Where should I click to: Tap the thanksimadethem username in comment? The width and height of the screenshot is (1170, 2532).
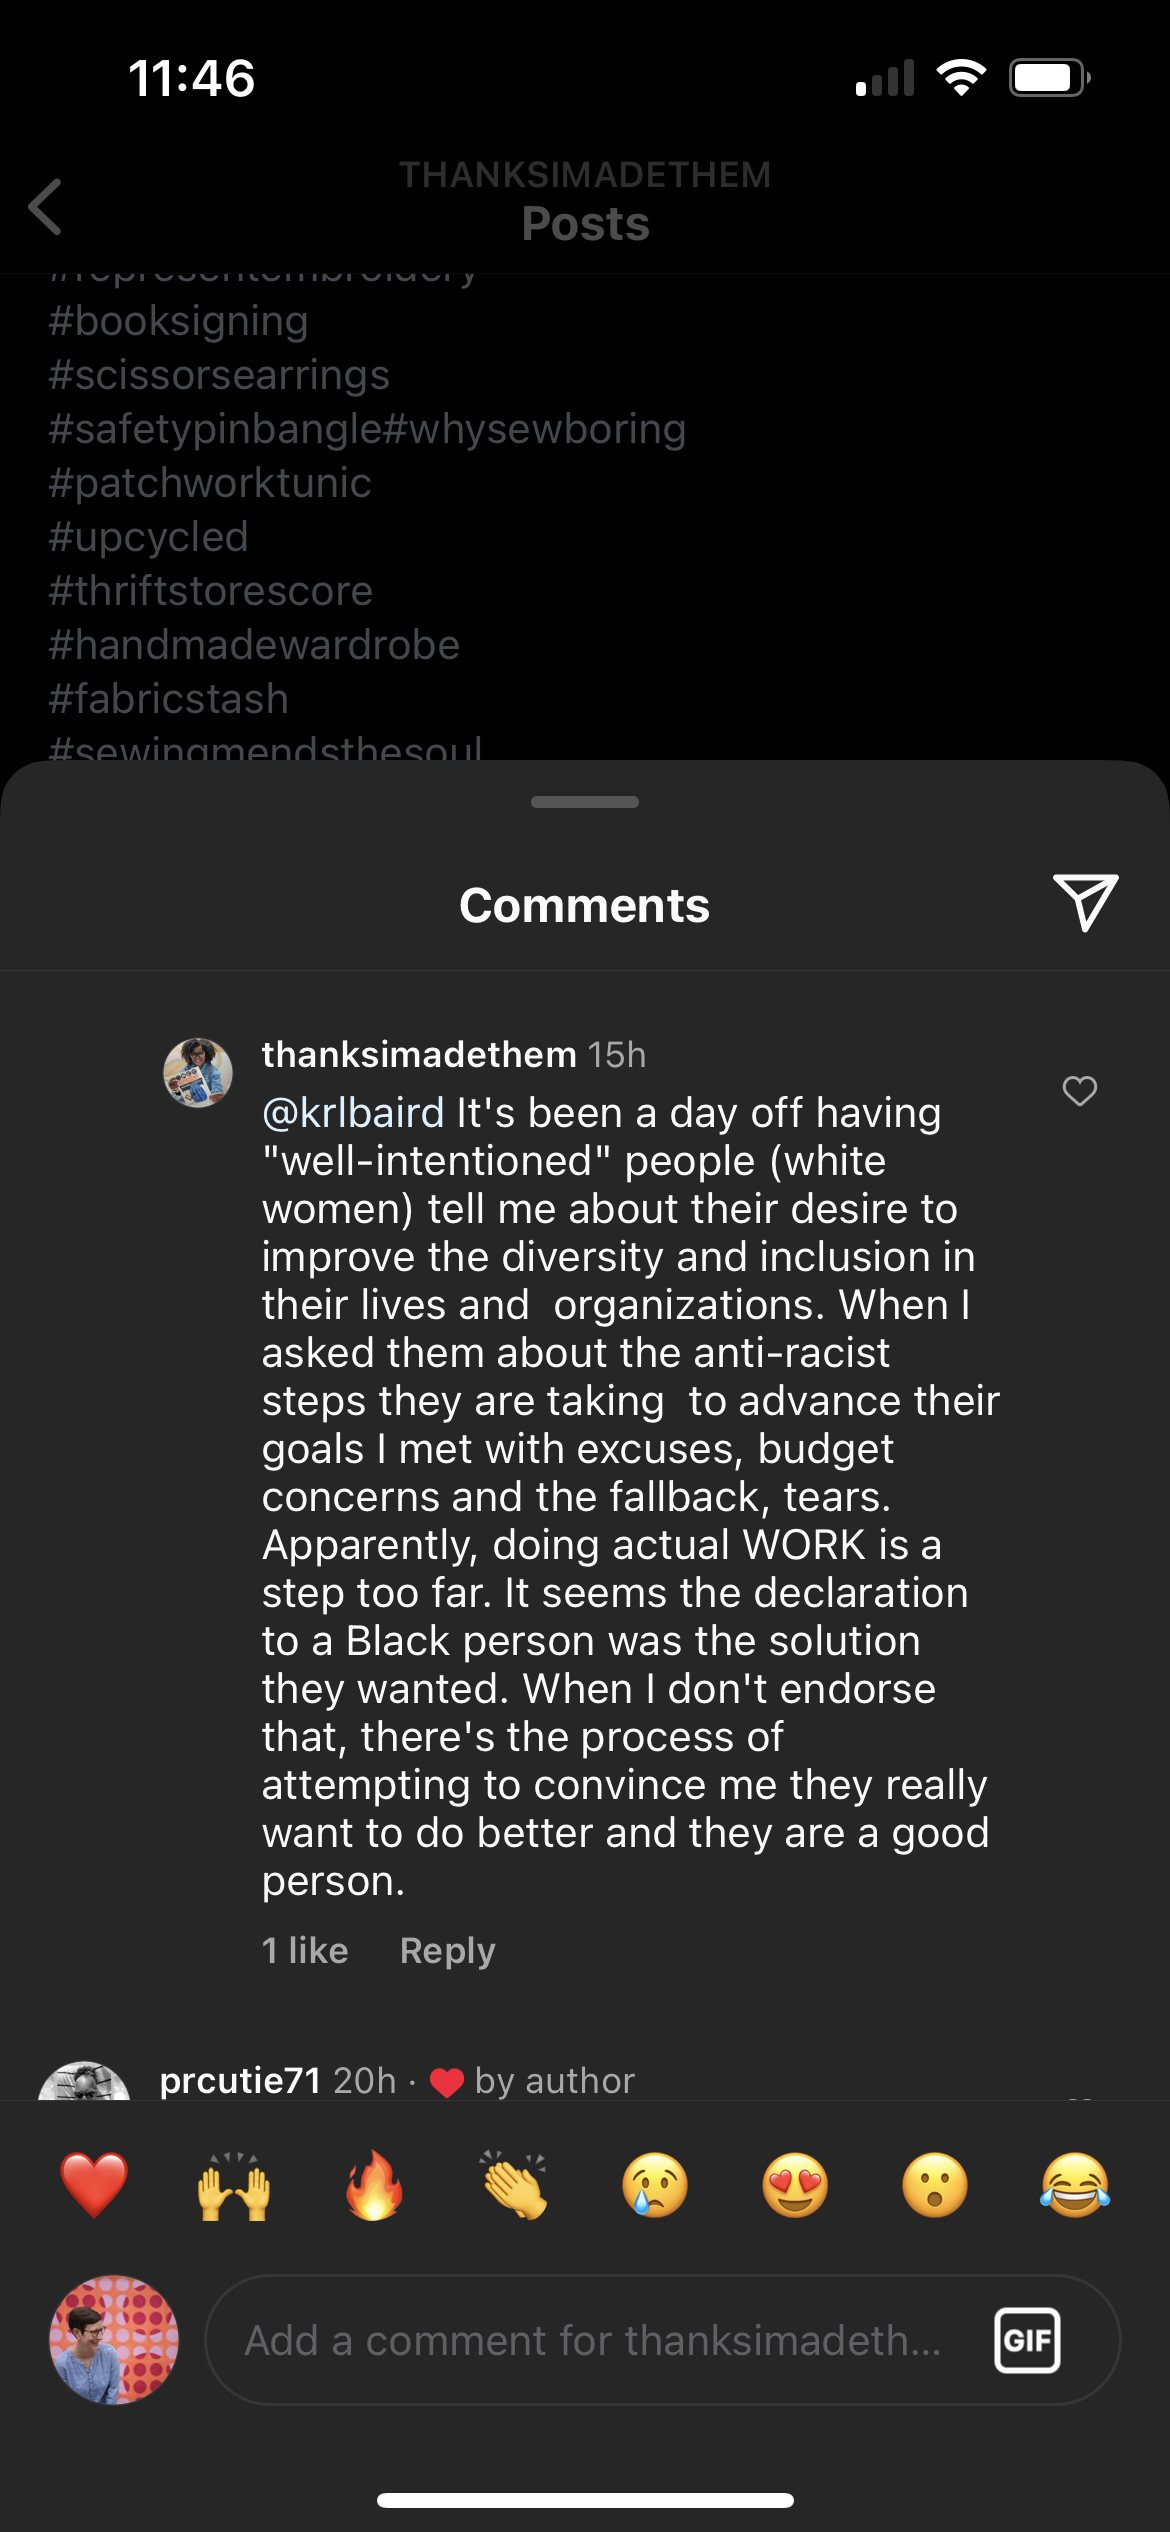[419, 1055]
